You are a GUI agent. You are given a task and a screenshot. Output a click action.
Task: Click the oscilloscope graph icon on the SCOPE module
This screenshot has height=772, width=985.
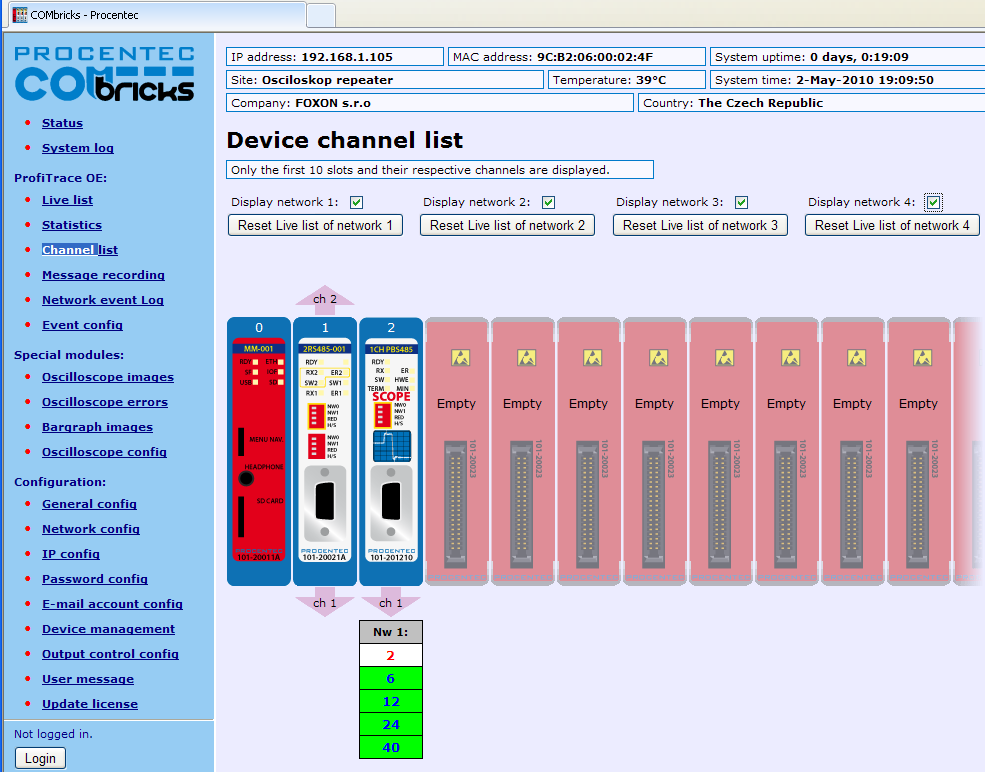pos(392,446)
